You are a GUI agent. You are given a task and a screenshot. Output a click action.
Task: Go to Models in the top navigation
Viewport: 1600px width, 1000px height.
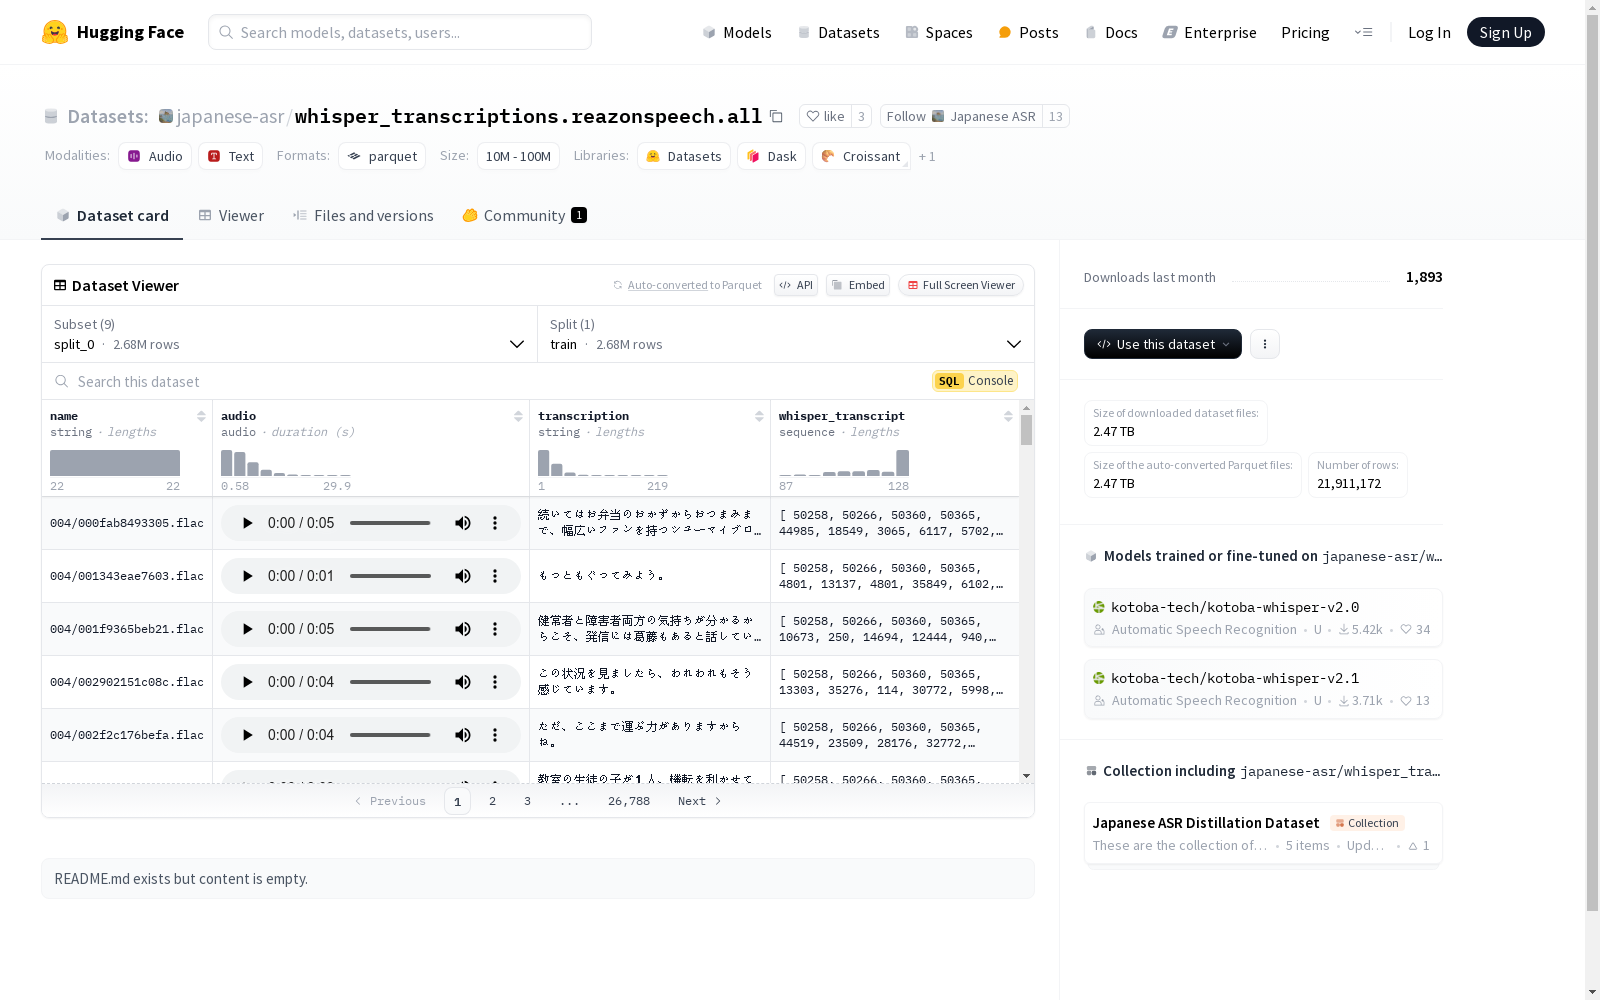pyautogui.click(x=737, y=32)
